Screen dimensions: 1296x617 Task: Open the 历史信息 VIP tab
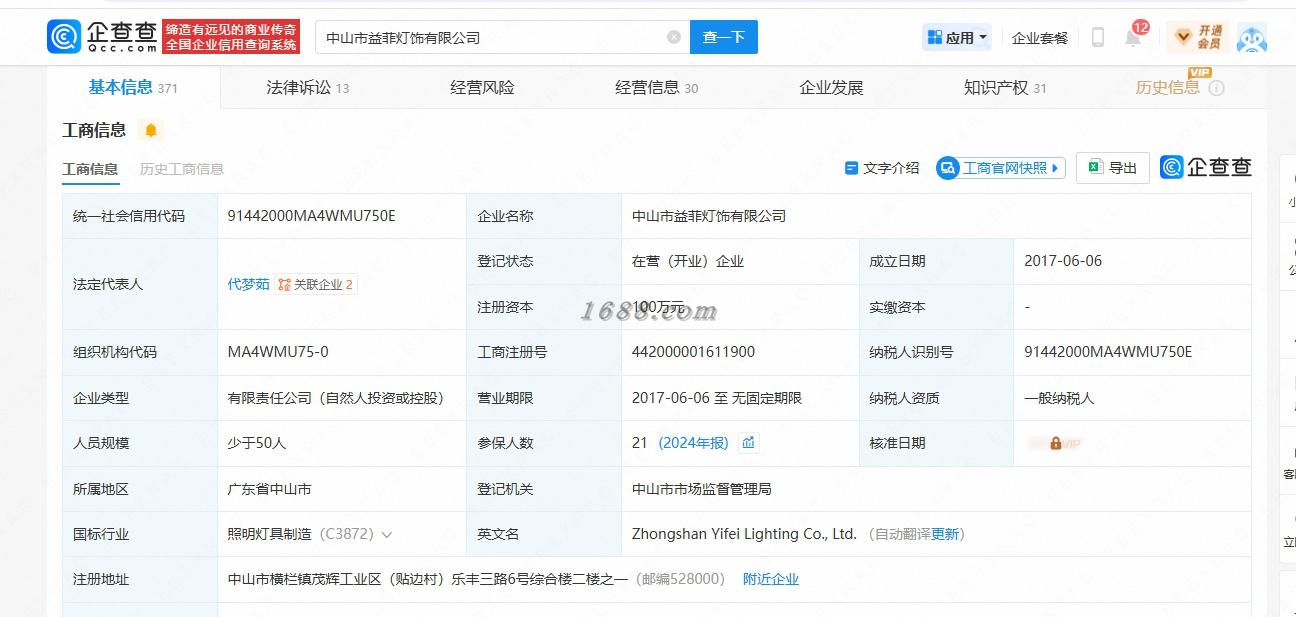point(1168,87)
